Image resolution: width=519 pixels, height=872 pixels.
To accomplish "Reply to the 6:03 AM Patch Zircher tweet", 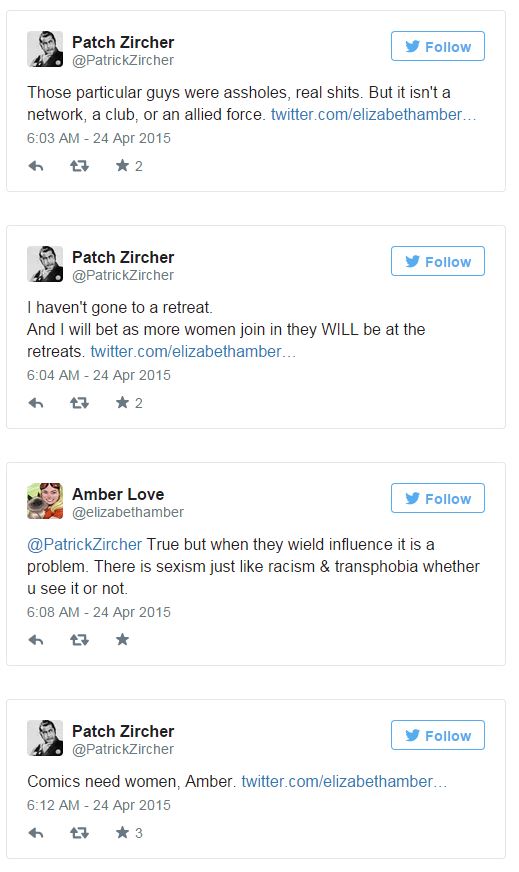I will [36, 166].
